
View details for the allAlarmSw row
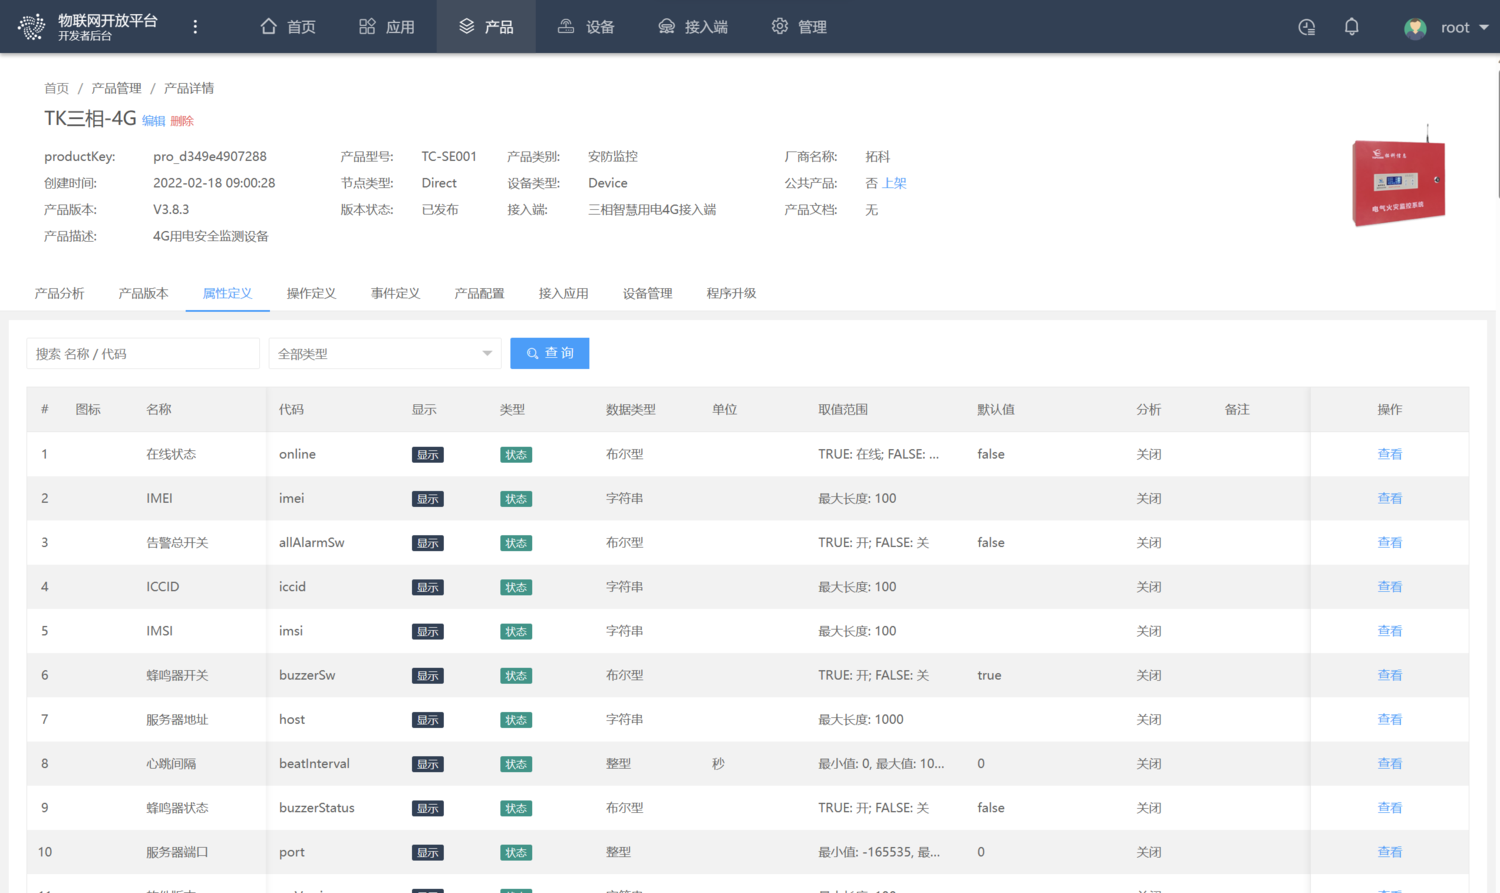(1389, 542)
